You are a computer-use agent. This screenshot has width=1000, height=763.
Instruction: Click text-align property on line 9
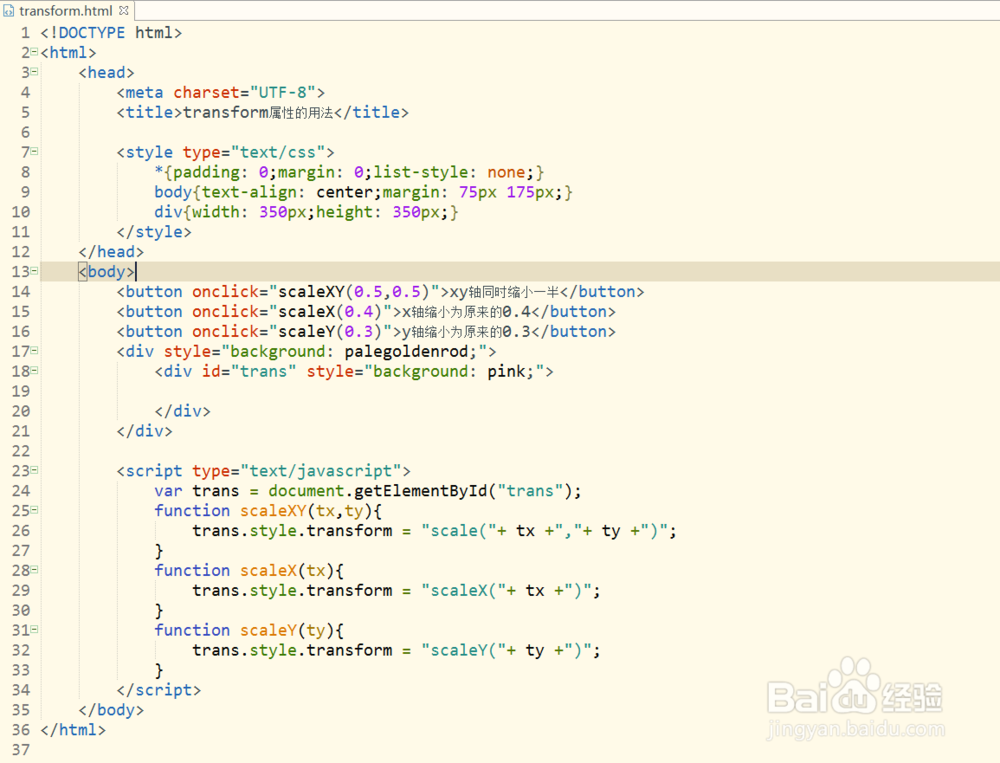point(249,192)
